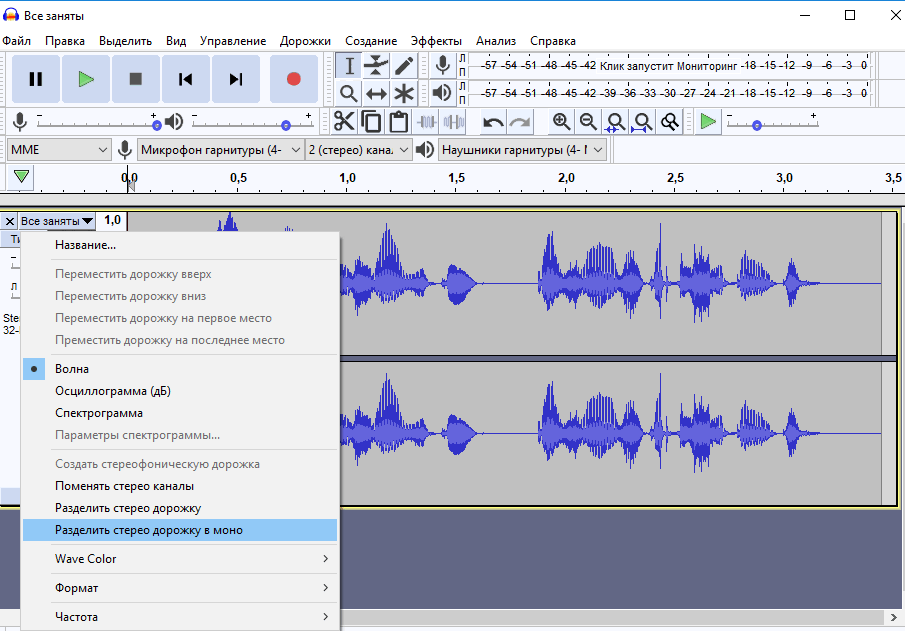Click the timeline options green triangle

pyautogui.click(x=21, y=177)
